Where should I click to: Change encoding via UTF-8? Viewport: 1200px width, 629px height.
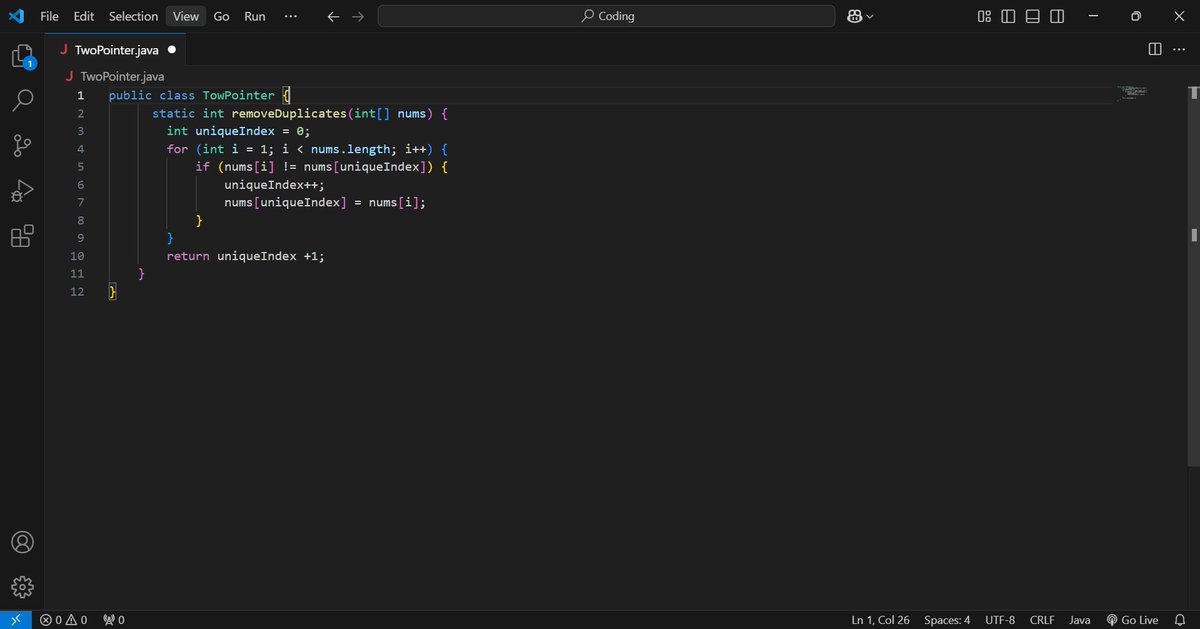pyautogui.click(x=999, y=620)
